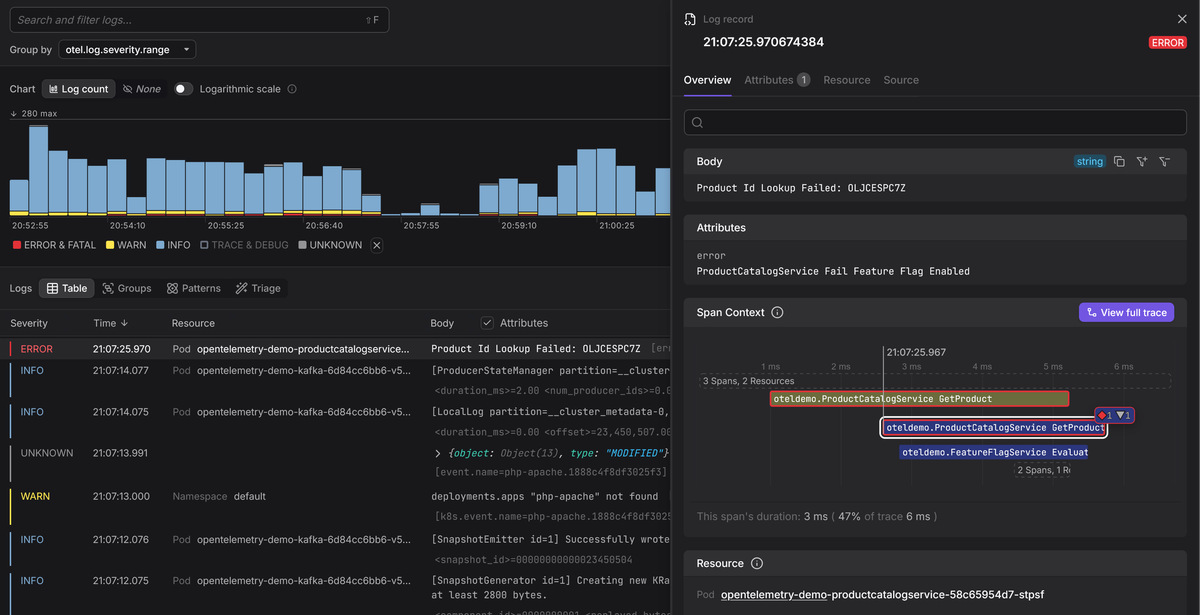Open the Group by otel.log.severity.range dropdown
This screenshot has width=1200, height=615.
(127, 49)
